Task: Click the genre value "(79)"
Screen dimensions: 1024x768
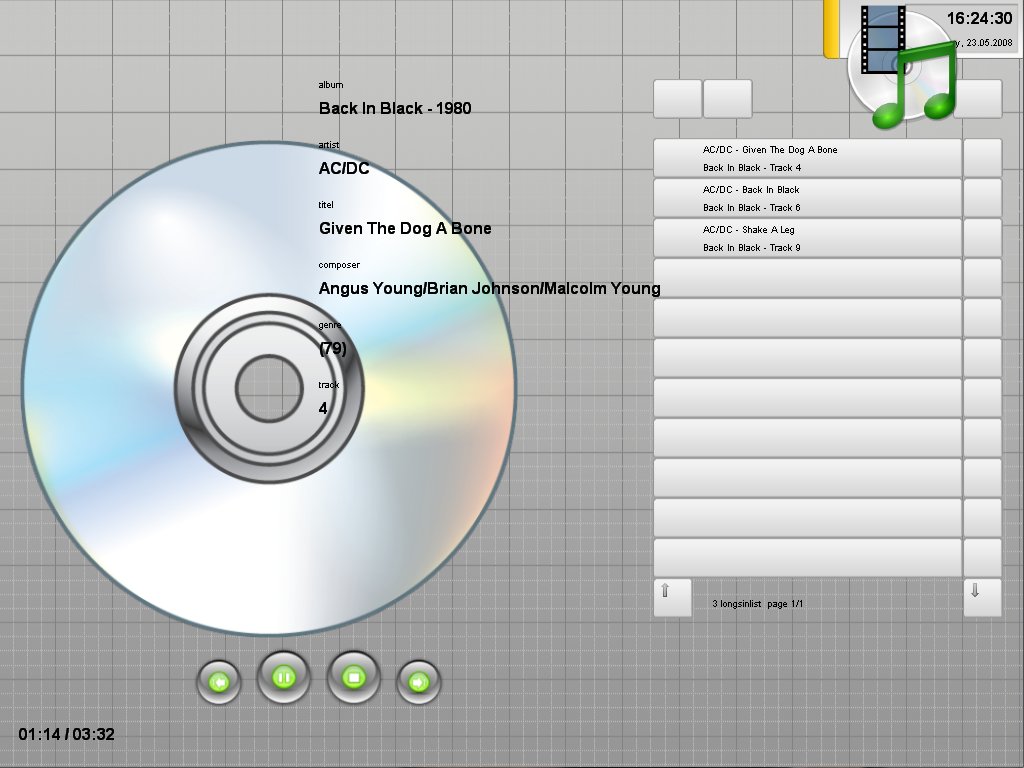Action: point(332,349)
